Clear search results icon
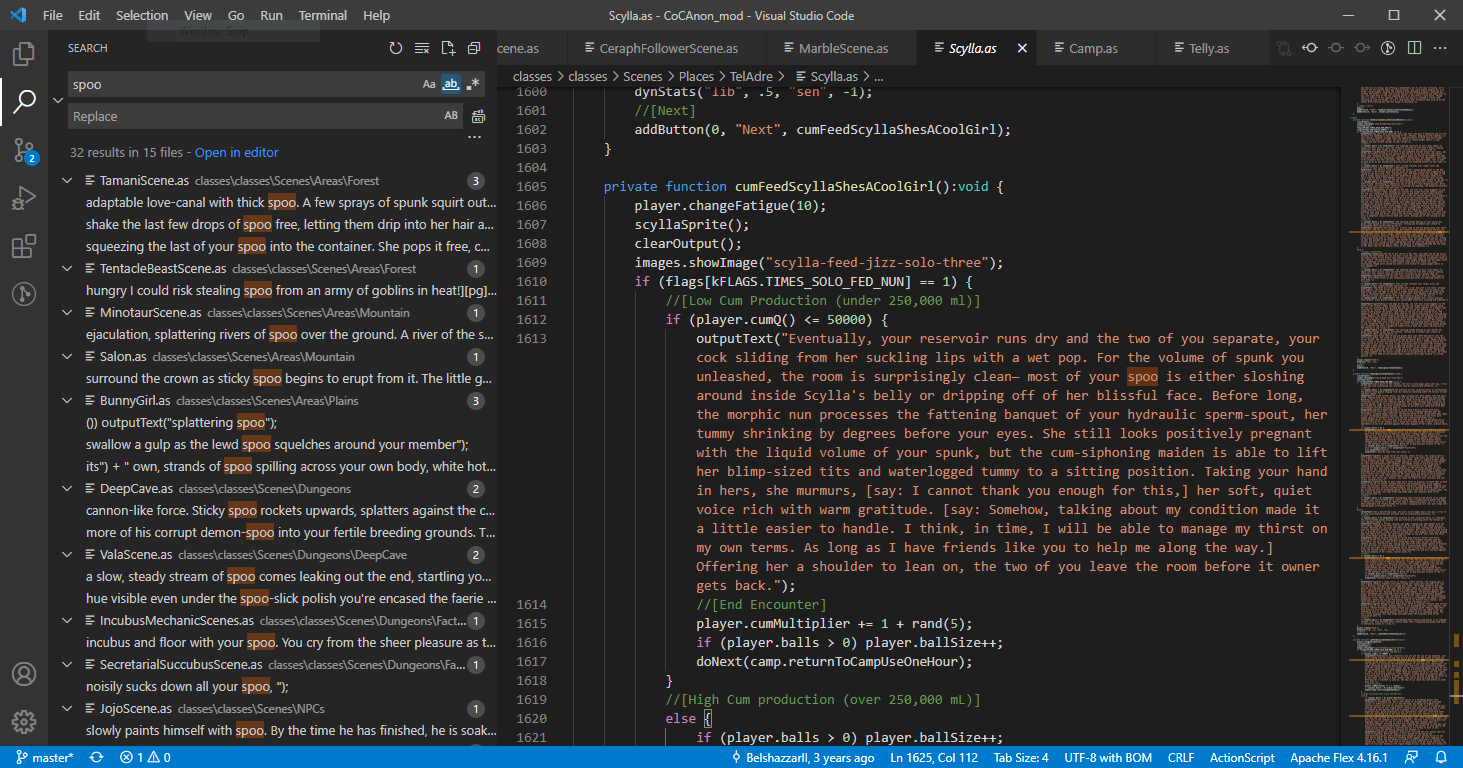The width and height of the screenshot is (1463, 768). [x=422, y=48]
